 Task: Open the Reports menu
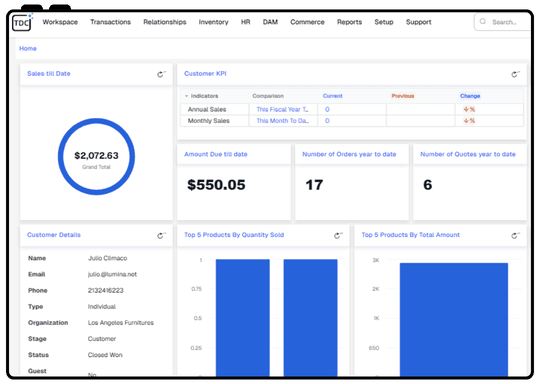[x=350, y=22]
